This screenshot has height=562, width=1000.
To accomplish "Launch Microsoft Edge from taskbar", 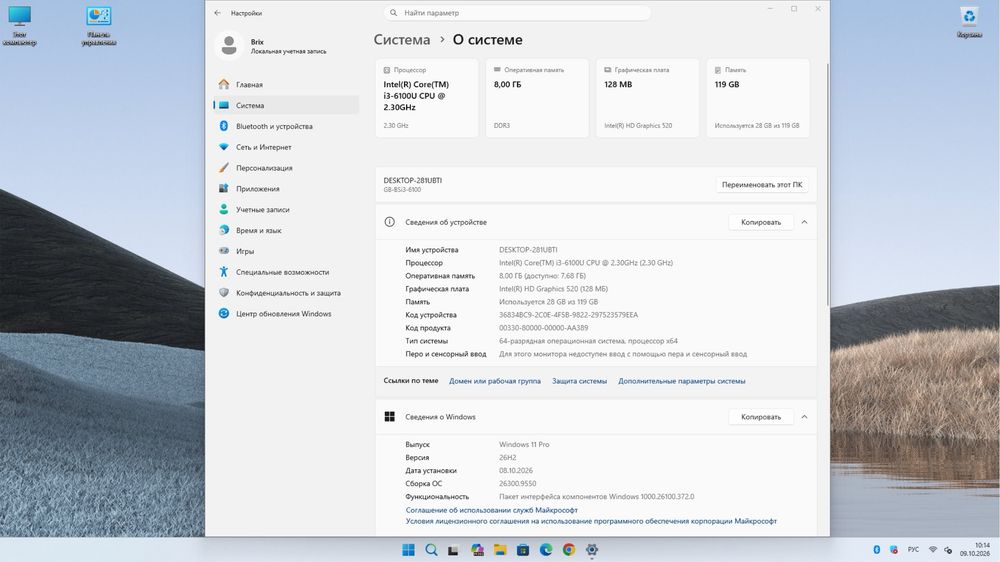I will coord(546,550).
